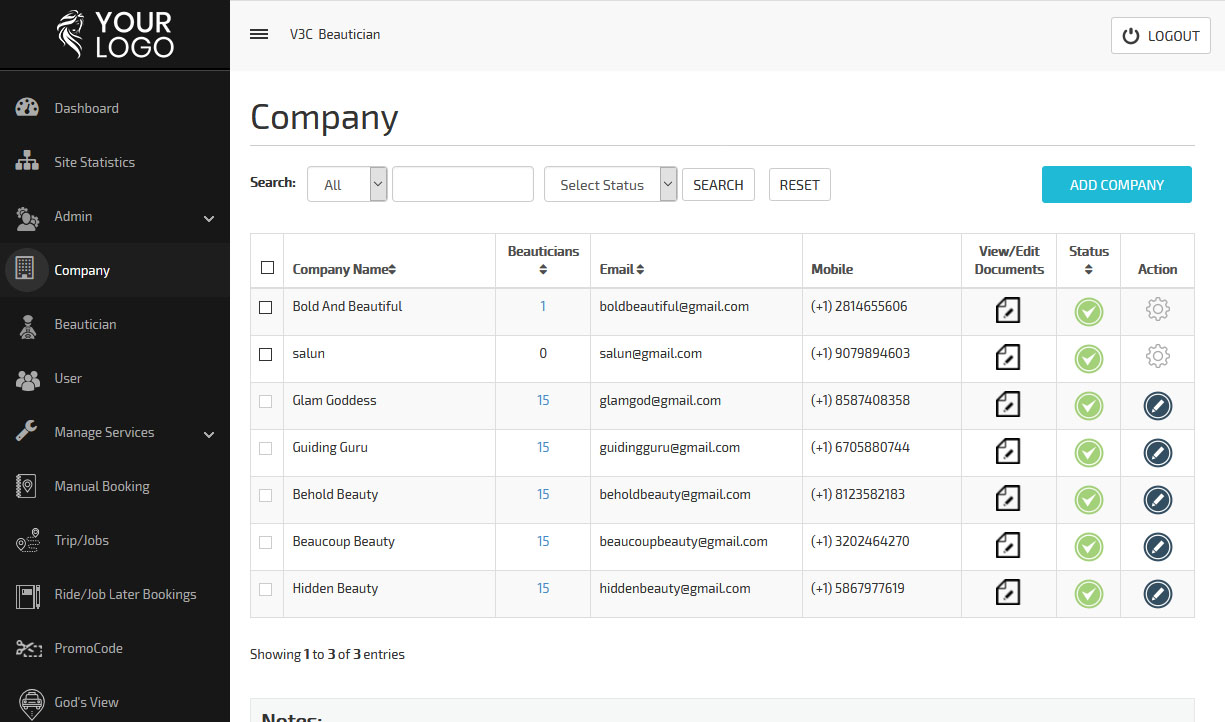Open documents for Bold And Beautiful
Screen dimensions: 1225x722
coord(1008,310)
